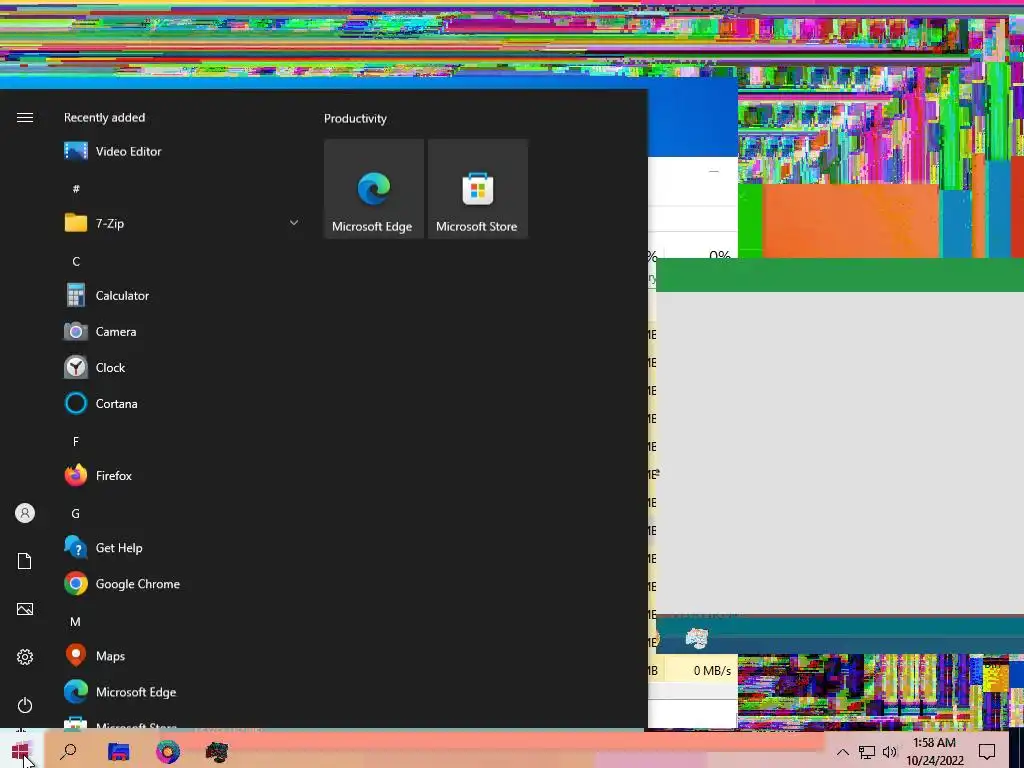The image size is (1024, 768).
Task: Open the Documents icon in Start rail
Action: click(x=25, y=561)
